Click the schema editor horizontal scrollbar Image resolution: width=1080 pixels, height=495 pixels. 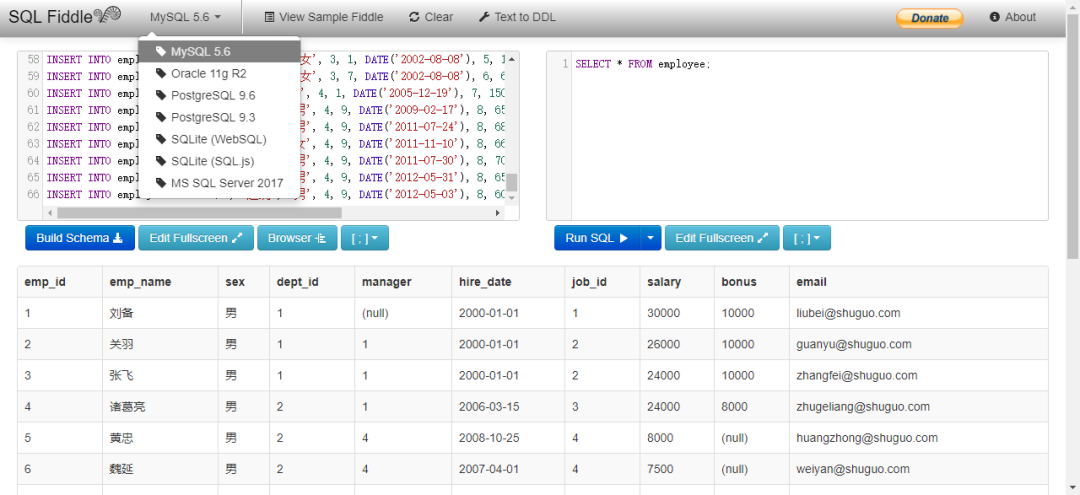click(x=200, y=213)
